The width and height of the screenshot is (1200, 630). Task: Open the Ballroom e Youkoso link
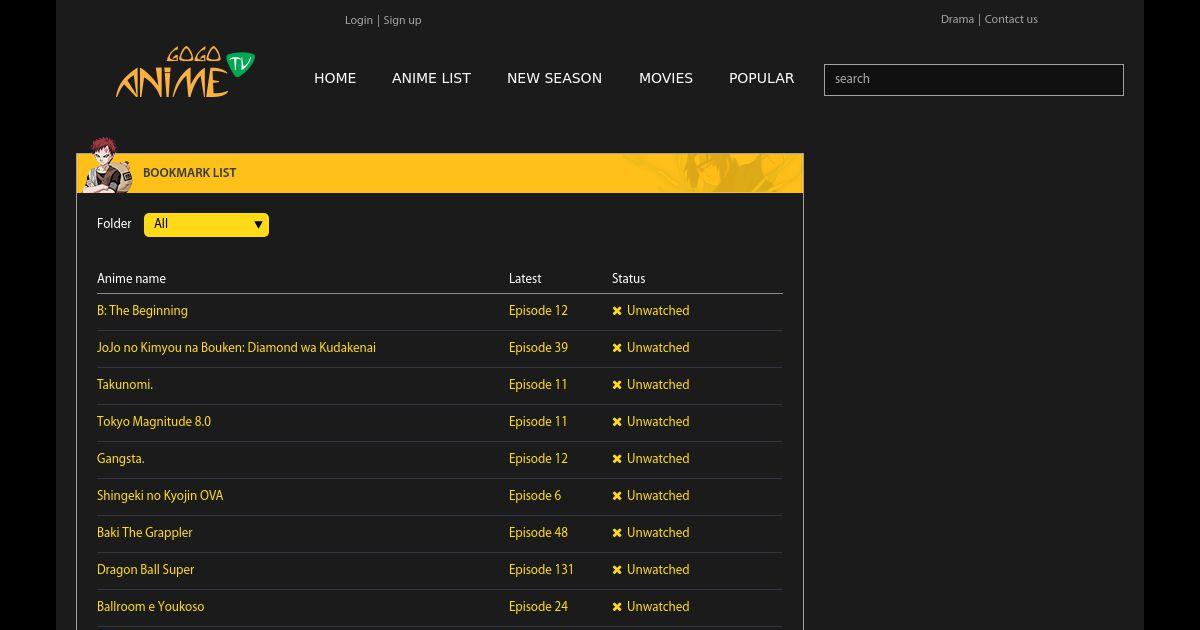click(151, 607)
